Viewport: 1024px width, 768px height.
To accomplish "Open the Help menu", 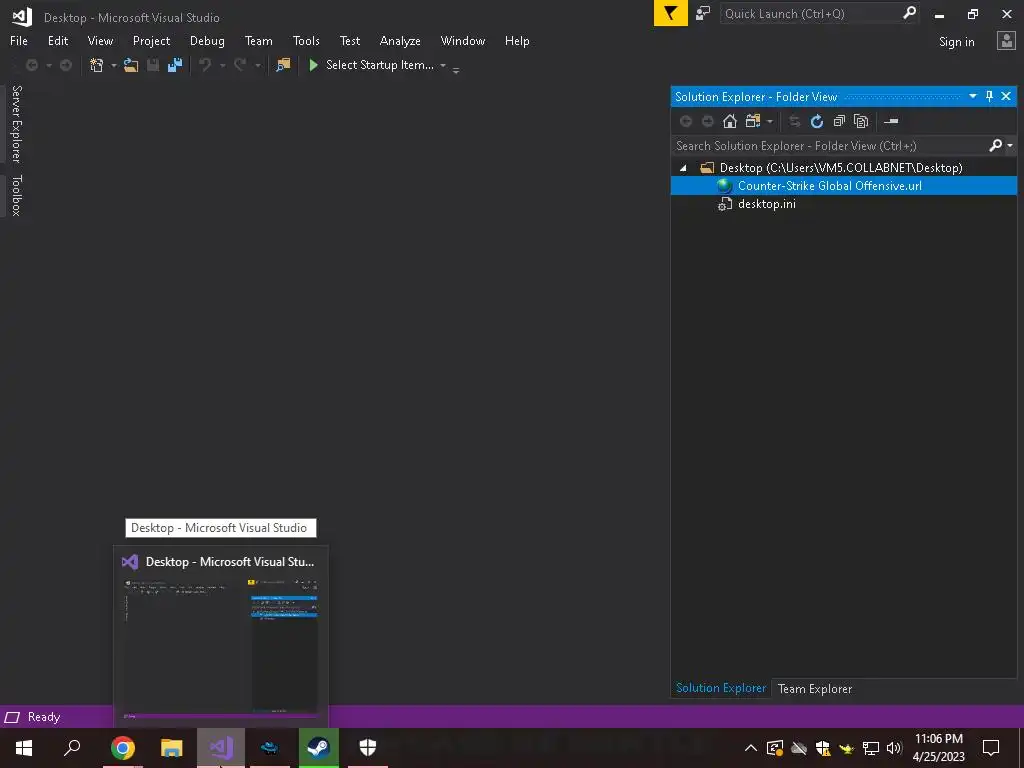I will click(517, 40).
